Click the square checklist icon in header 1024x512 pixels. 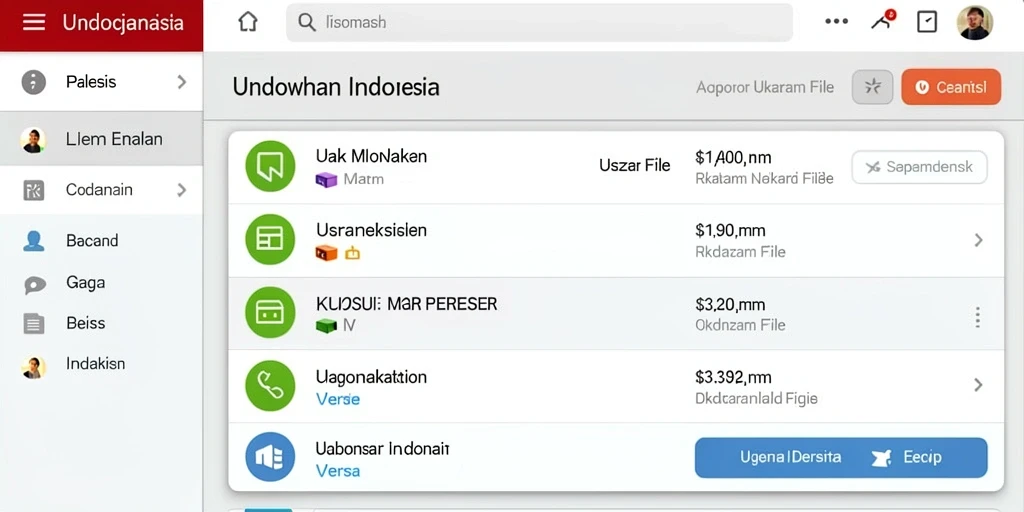pos(927,22)
